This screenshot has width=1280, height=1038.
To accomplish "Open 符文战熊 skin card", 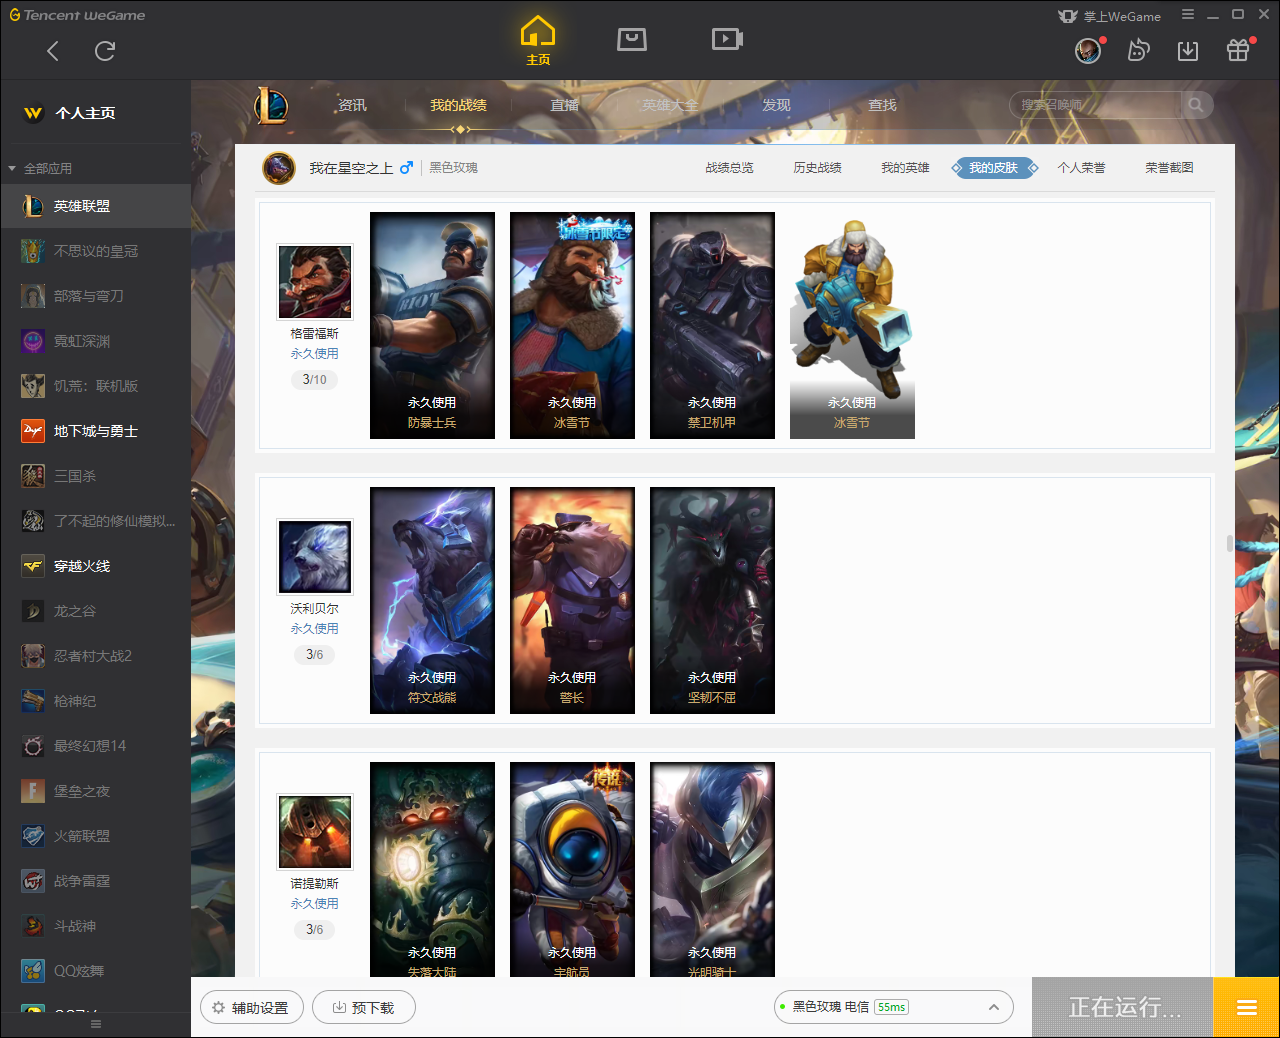I will point(432,600).
